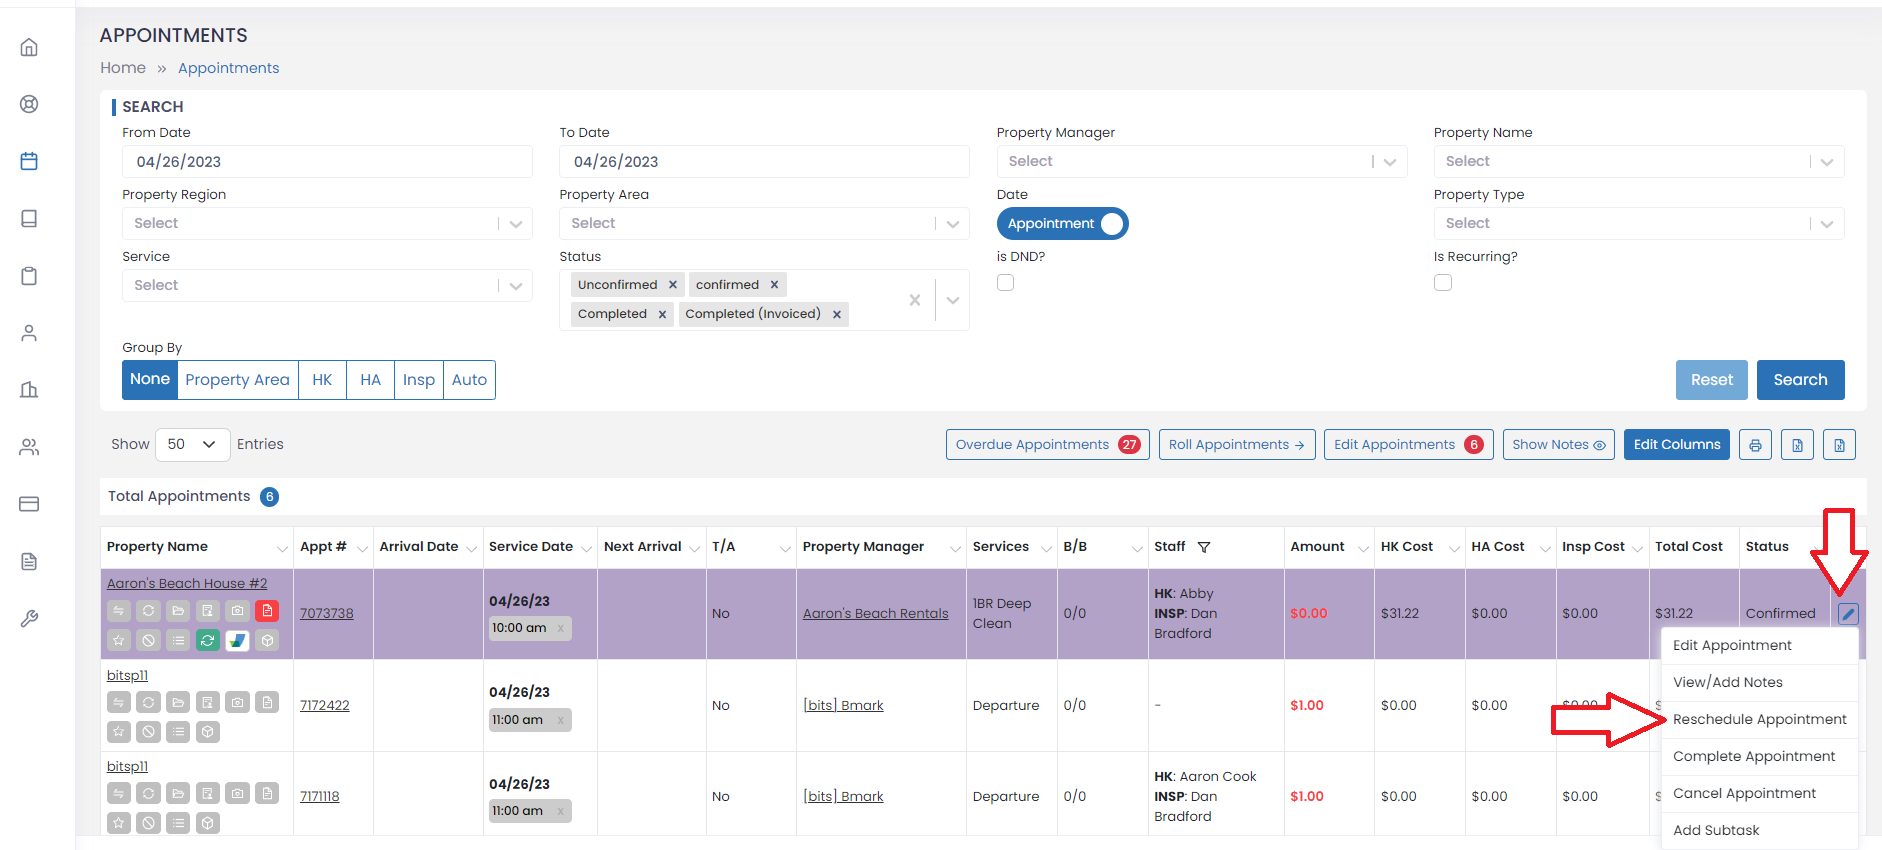Open the wrench icon in the sidebar

pyautogui.click(x=29, y=618)
